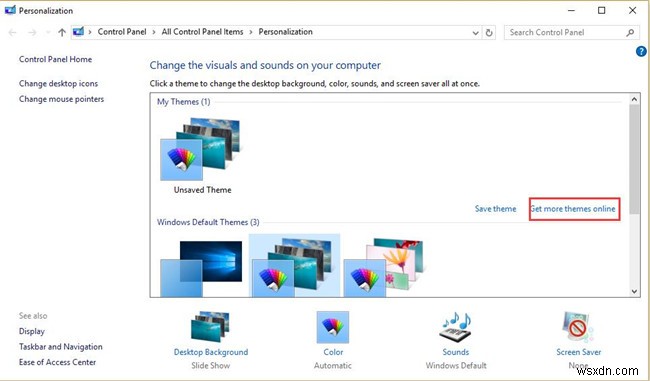Click the Personalization breadcrumb
650x381 pixels.
(286, 32)
